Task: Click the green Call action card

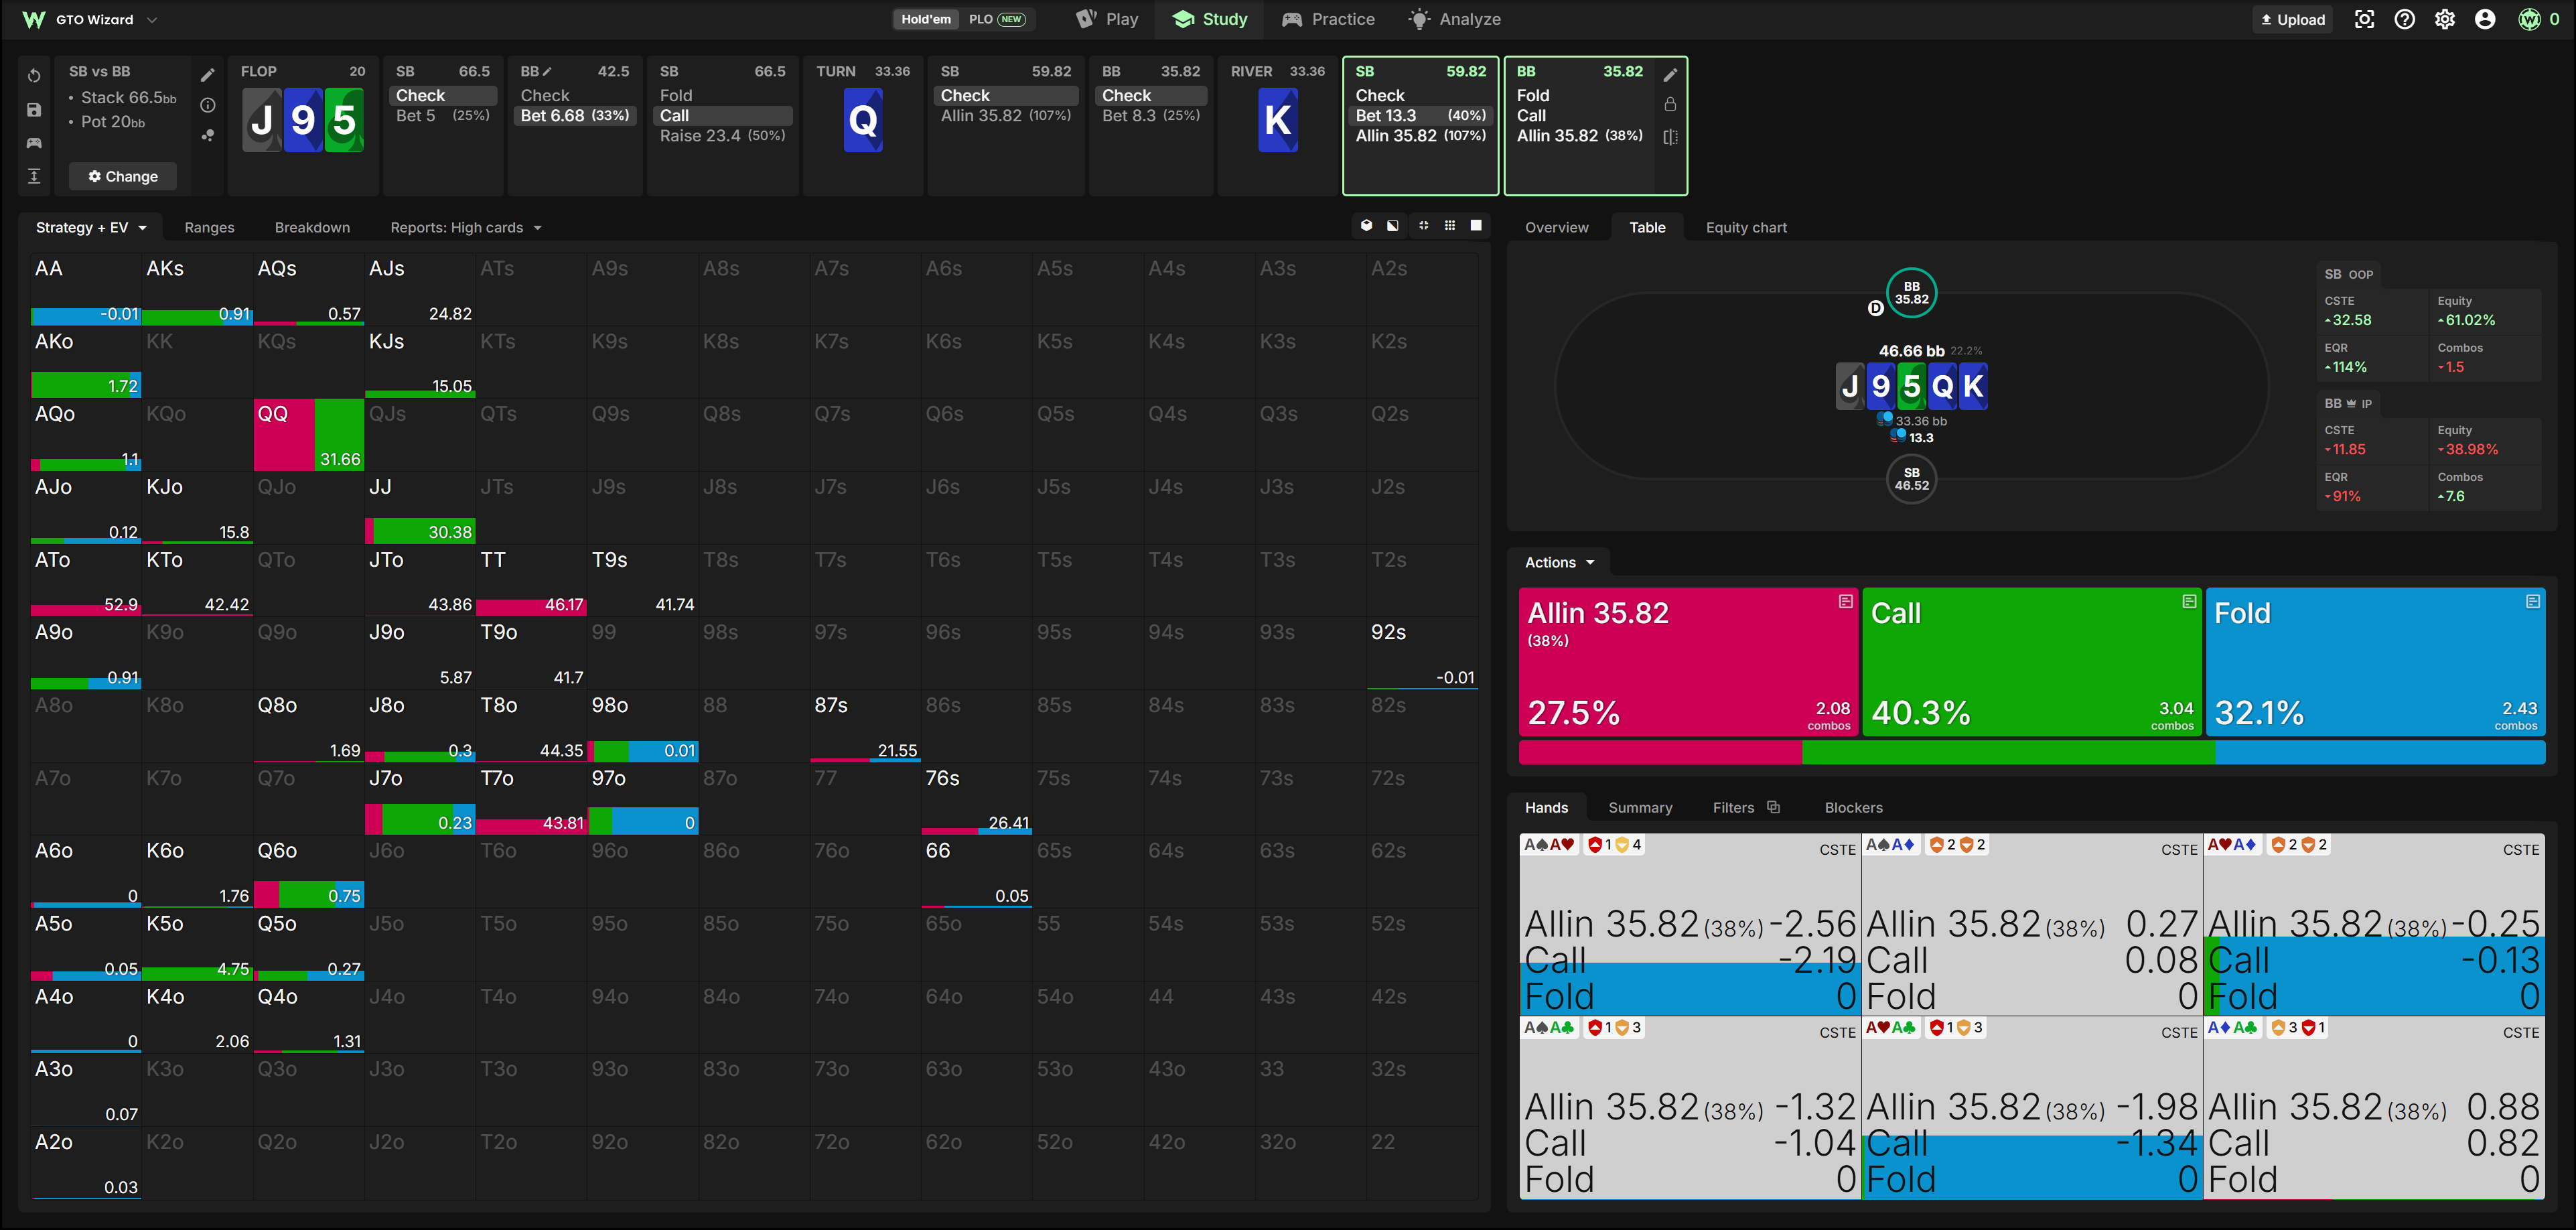Action: point(2032,661)
